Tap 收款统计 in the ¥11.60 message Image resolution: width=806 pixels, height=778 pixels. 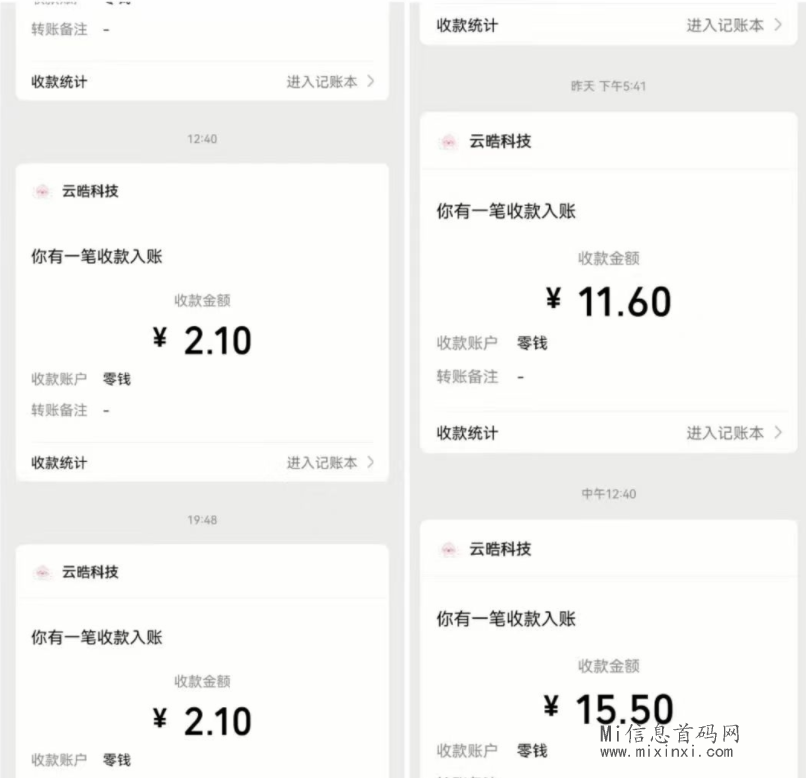[465, 433]
